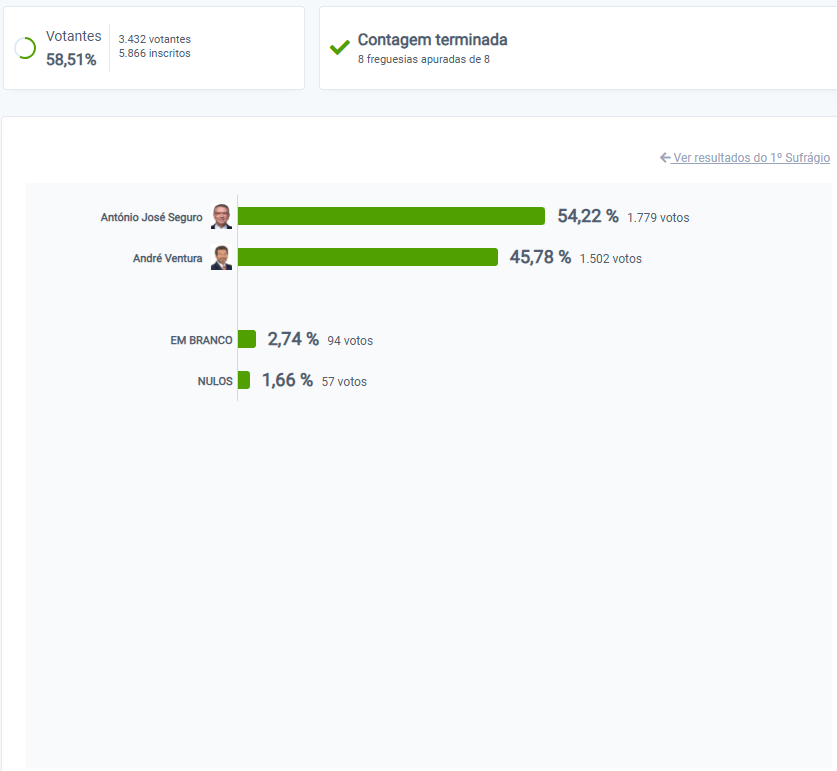837x771 pixels.
Task: Click the 3.432 votantes text
Action: (x=155, y=39)
